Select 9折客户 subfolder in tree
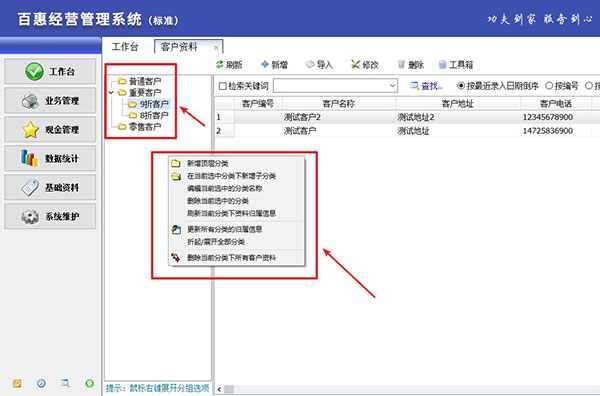 coord(149,104)
